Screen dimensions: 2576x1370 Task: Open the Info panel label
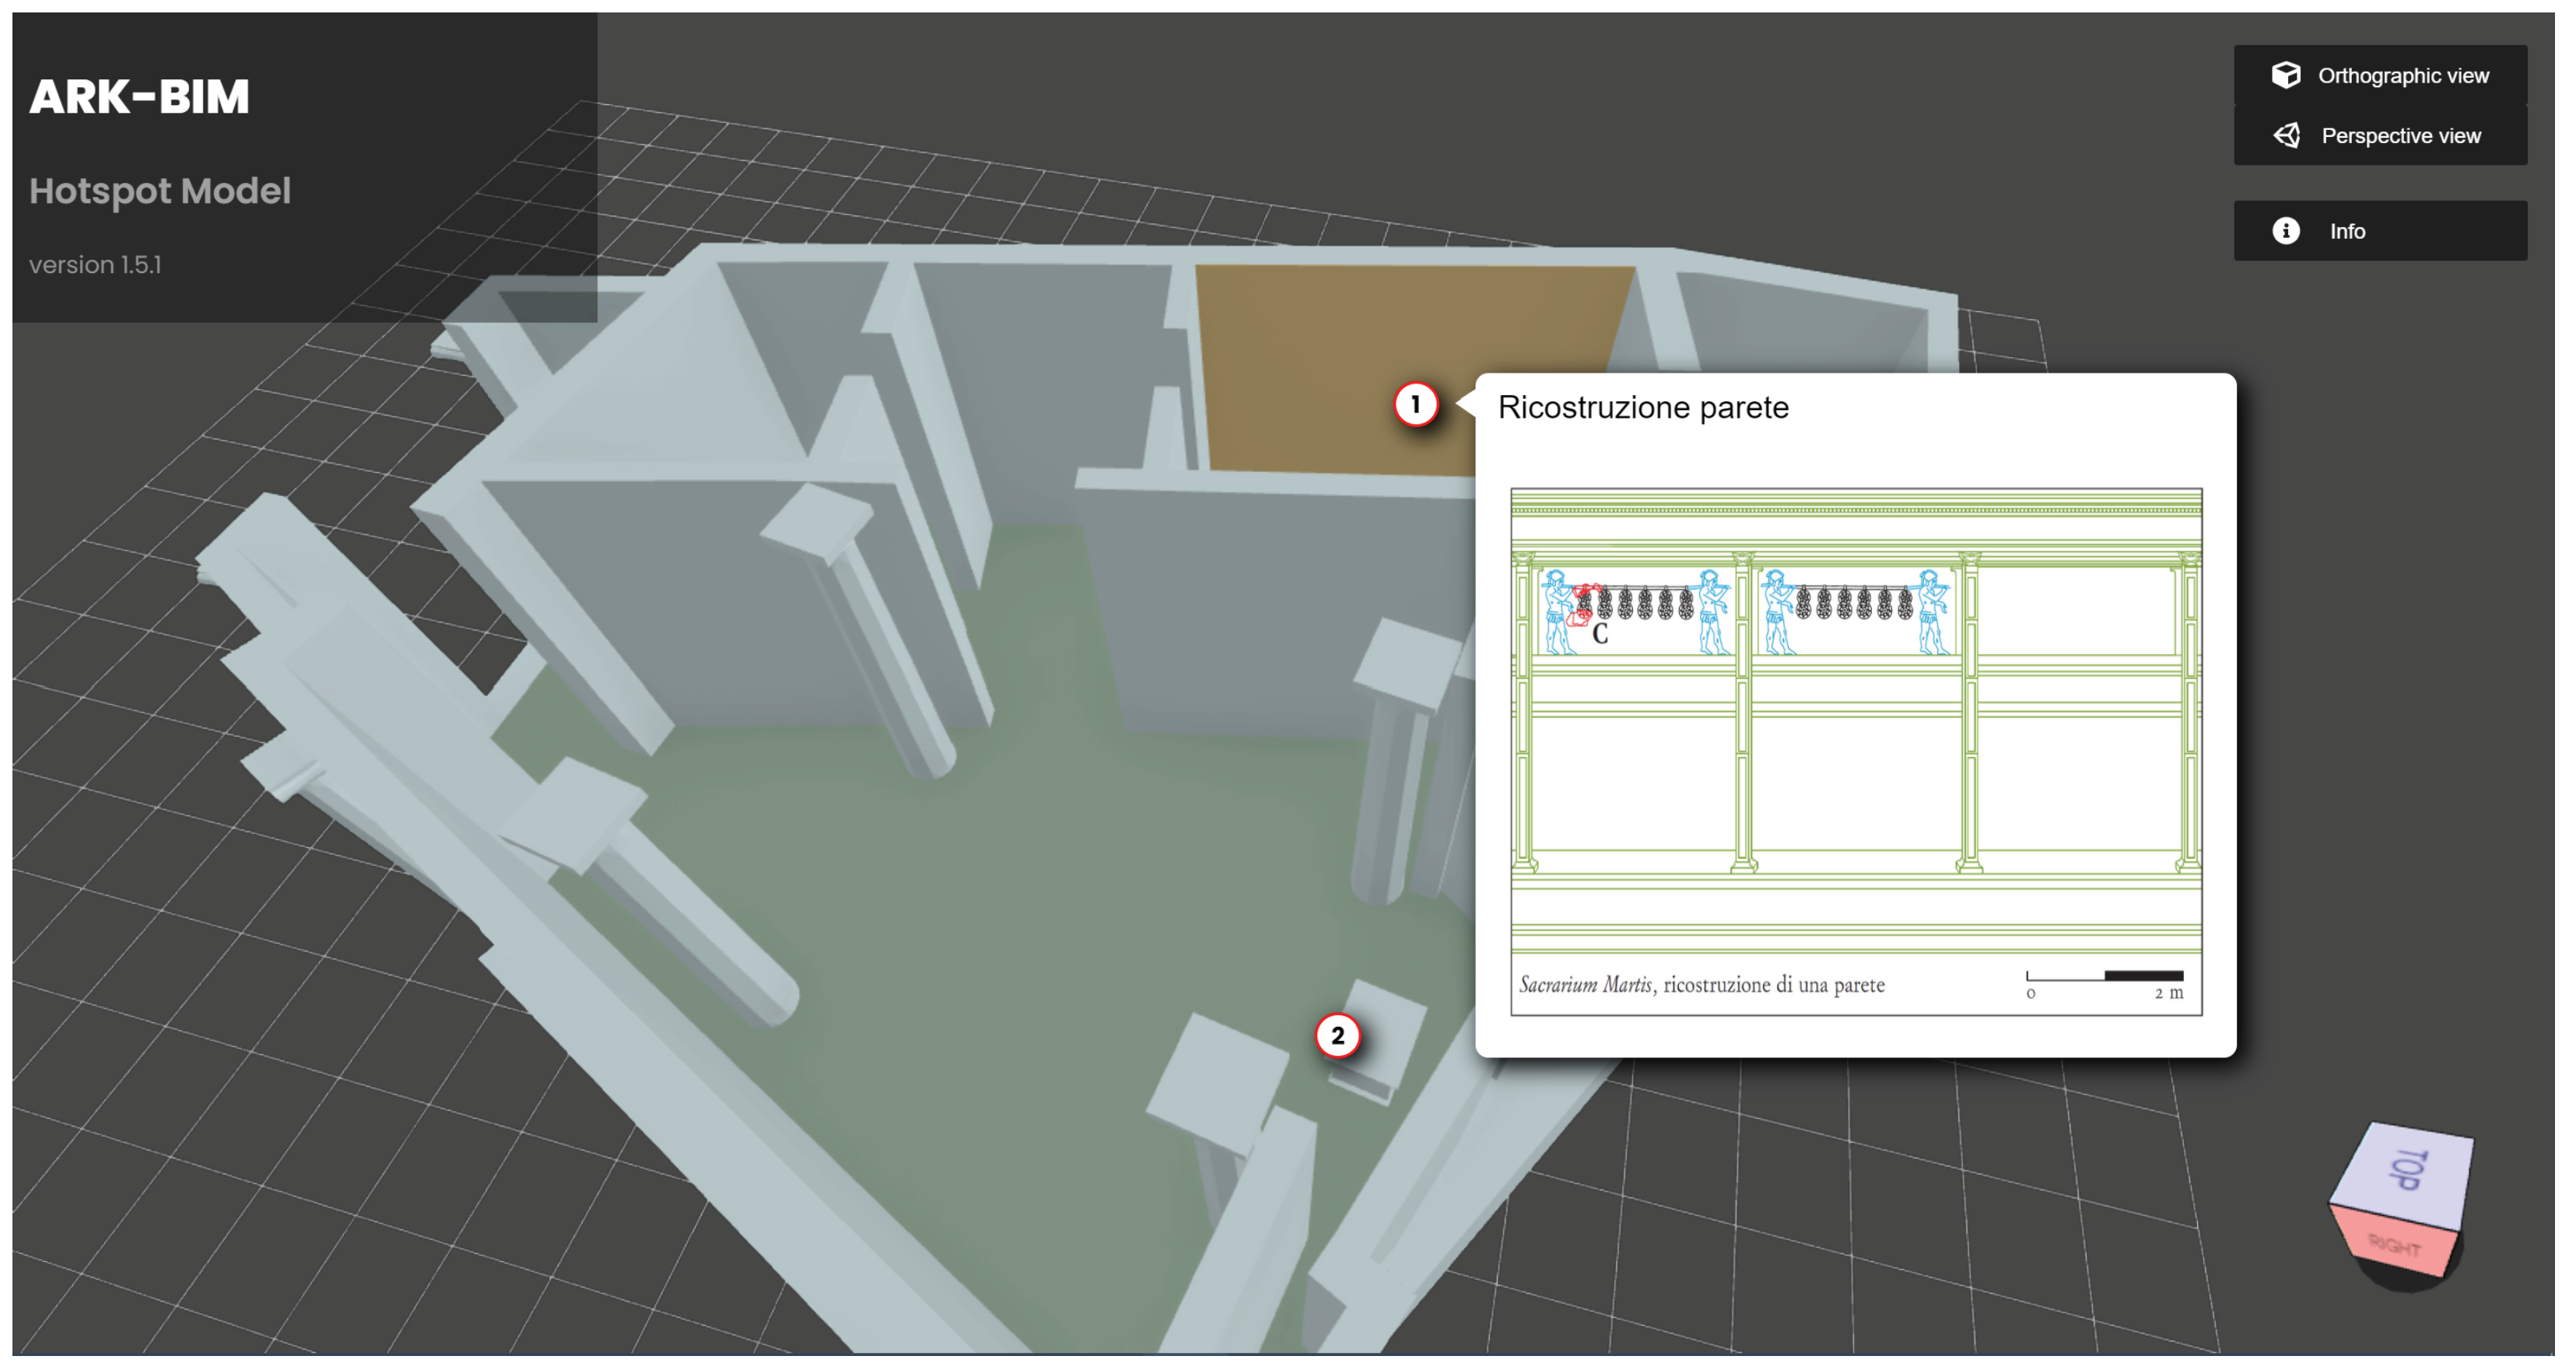[2347, 232]
